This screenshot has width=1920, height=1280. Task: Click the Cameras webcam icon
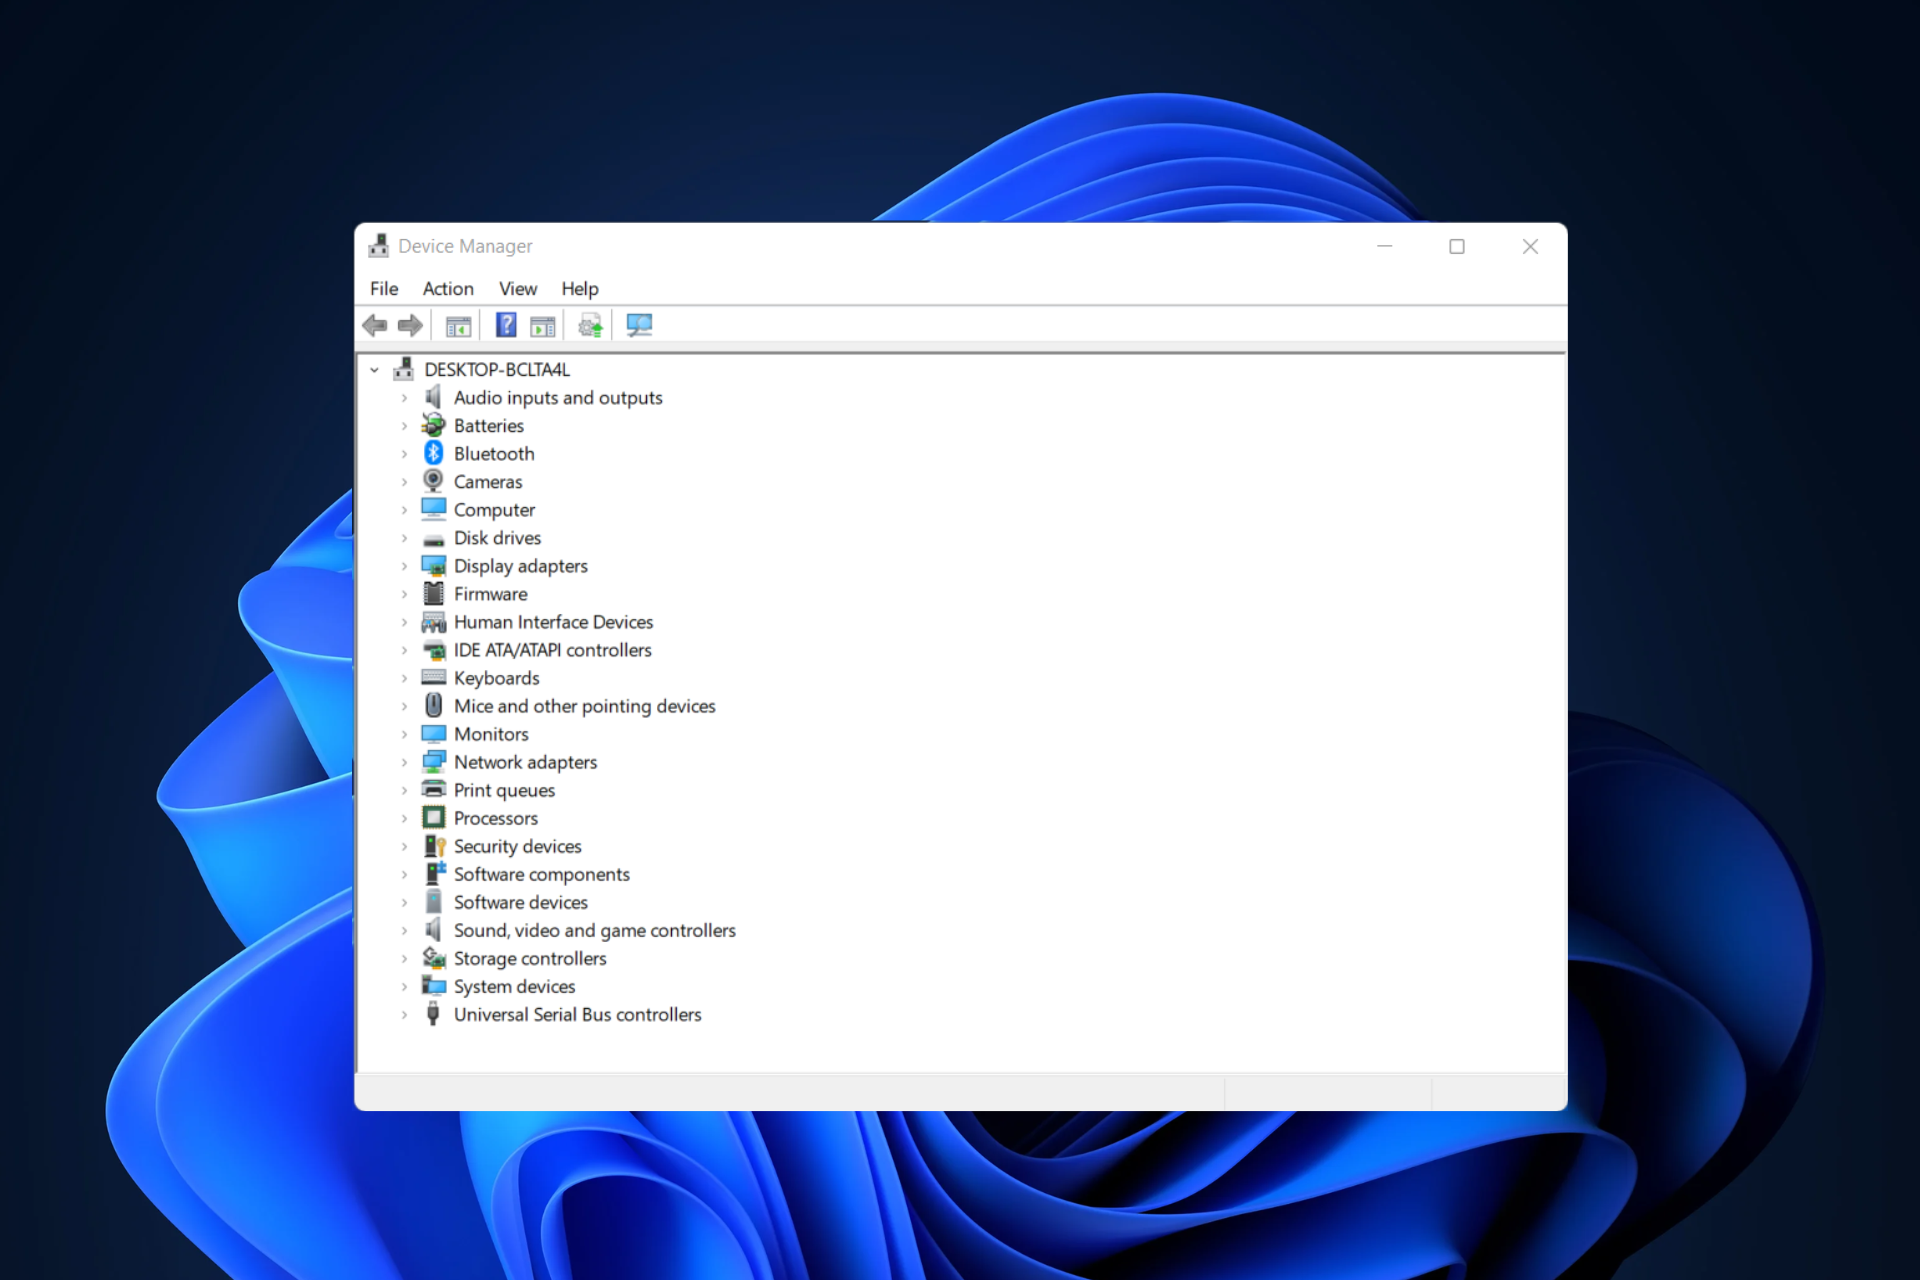[x=433, y=481]
